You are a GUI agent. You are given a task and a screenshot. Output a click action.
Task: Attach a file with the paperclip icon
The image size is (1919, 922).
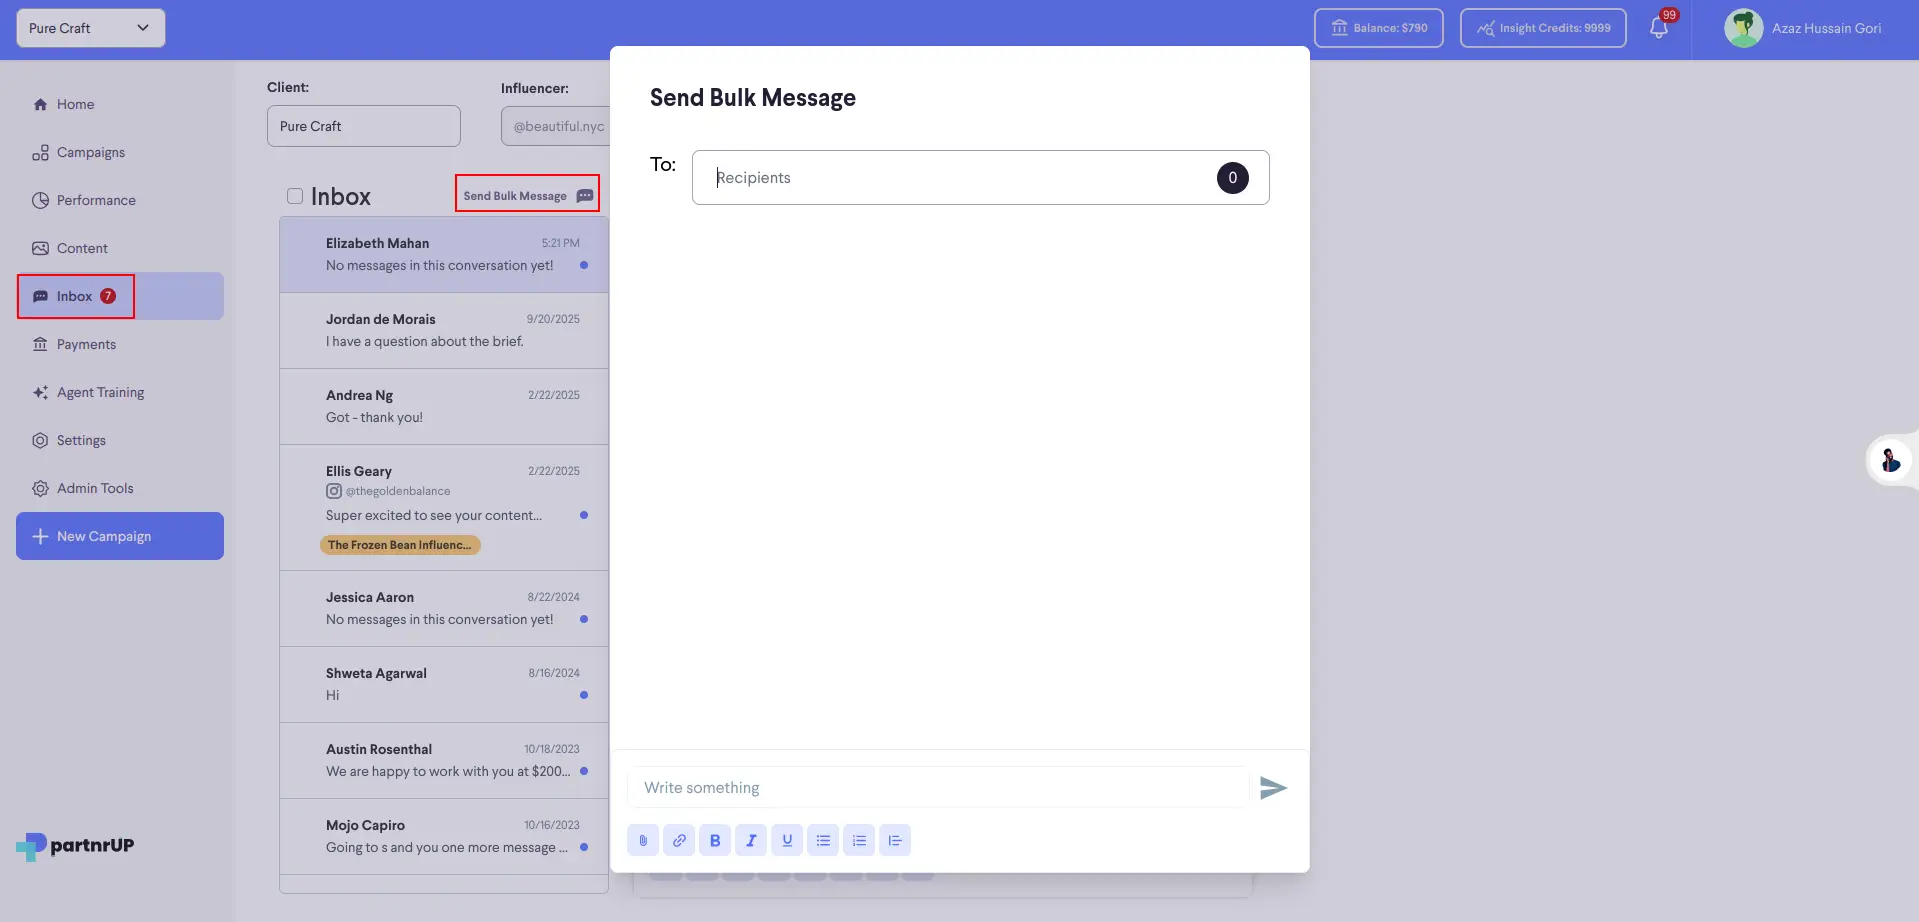[643, 840]
